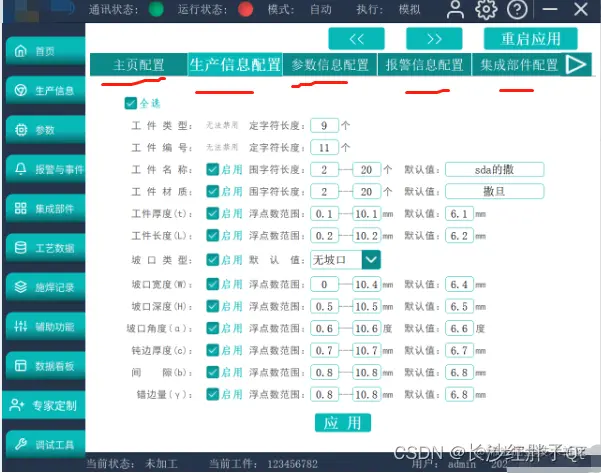
Task: Toggle 启用 for 坡口宽度(W)
Action: click(x=212, y=284)
